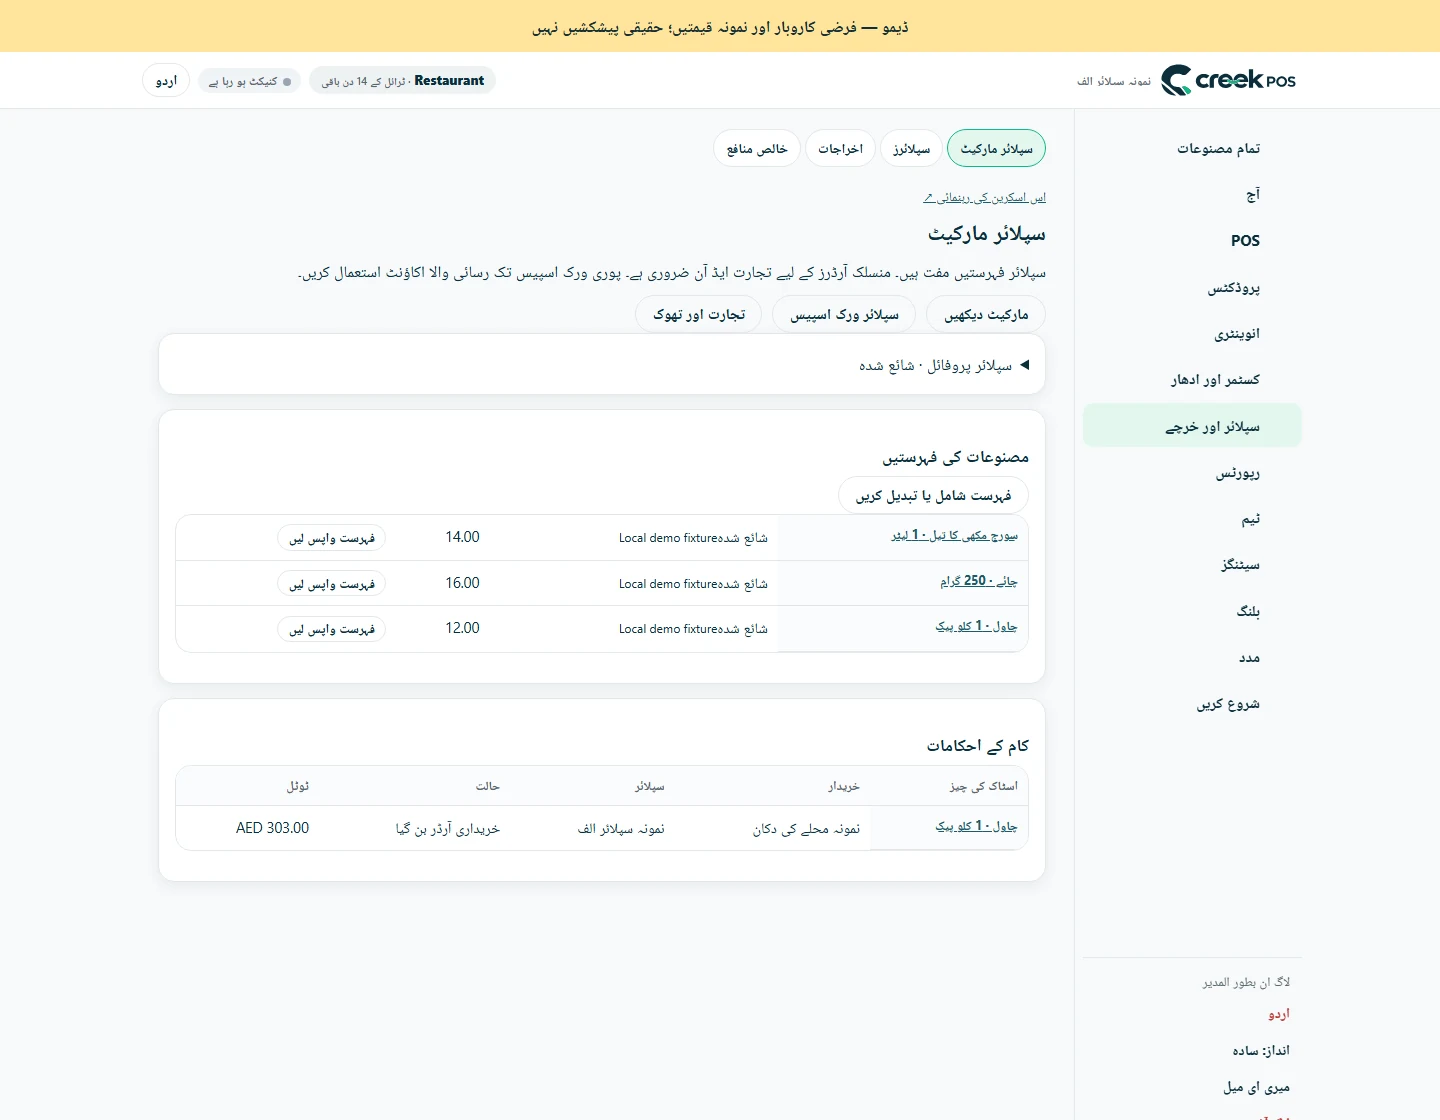The image size is (1440, 1120).
Task: Open میری ای میل in the sidebar footer
Action: pyautogui.click(x=1257, y=1088)
